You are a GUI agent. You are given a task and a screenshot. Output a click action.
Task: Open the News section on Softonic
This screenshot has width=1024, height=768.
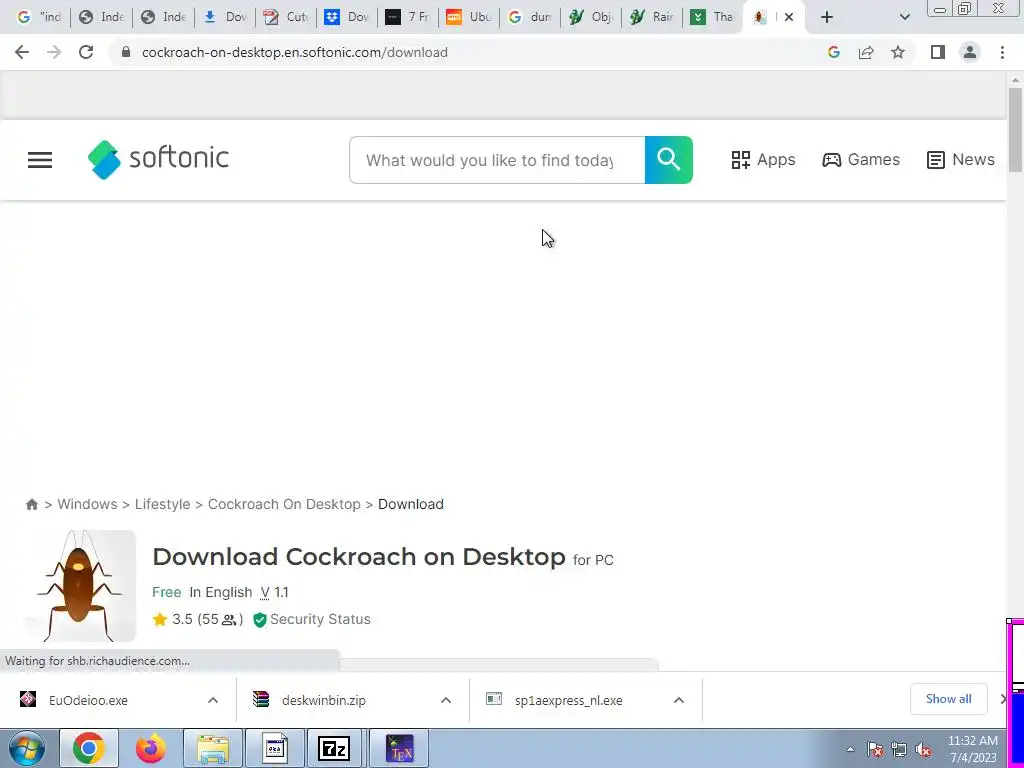(x=961, y=160)
